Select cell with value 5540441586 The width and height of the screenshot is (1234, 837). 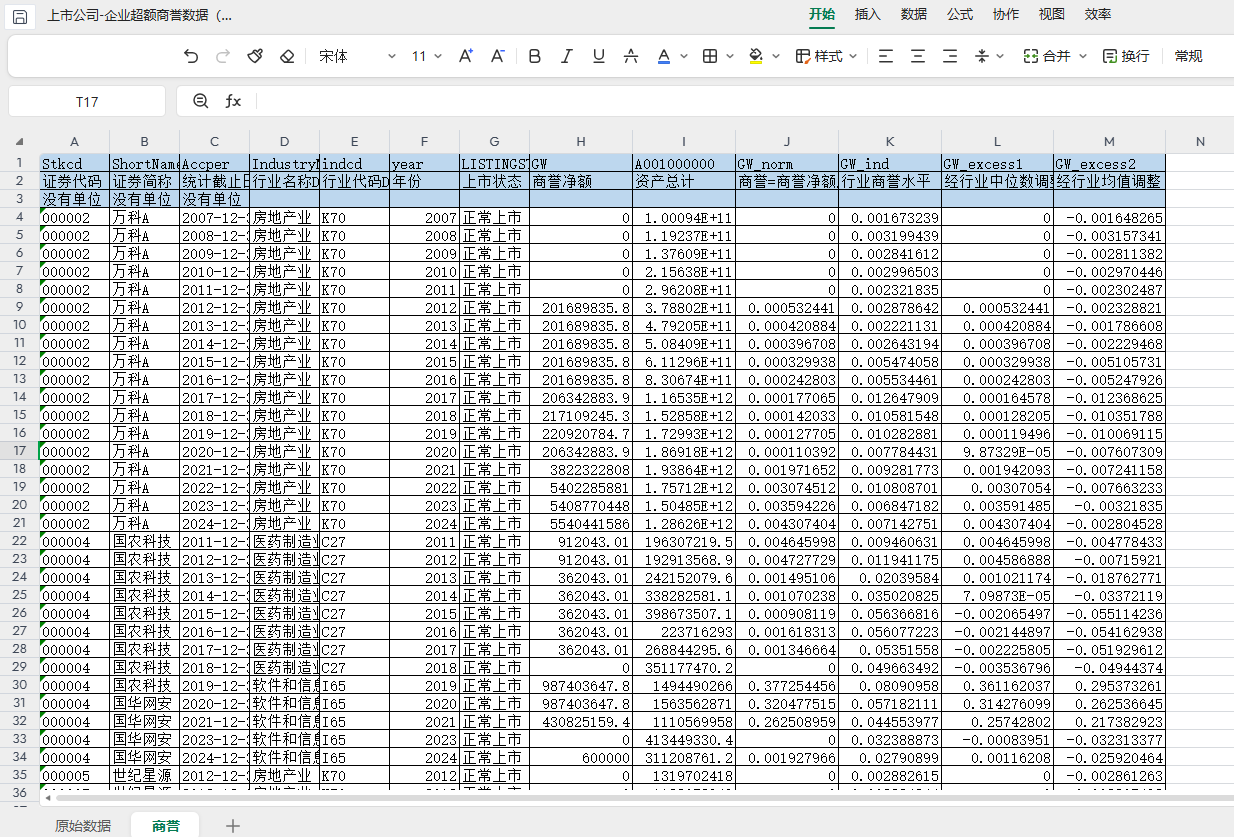pyautogui.click(x=581, y=523)
